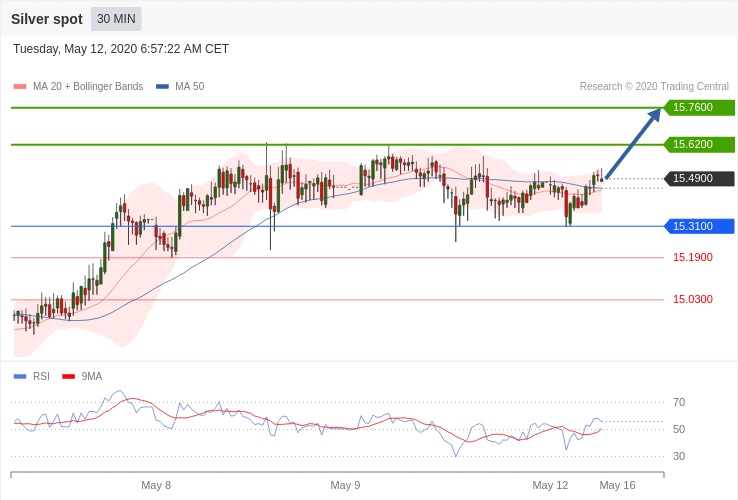Click the blue upward forecast arrow
Image resolution: width=738 pixels, height=500 pixels.
[x=633, y=145]
